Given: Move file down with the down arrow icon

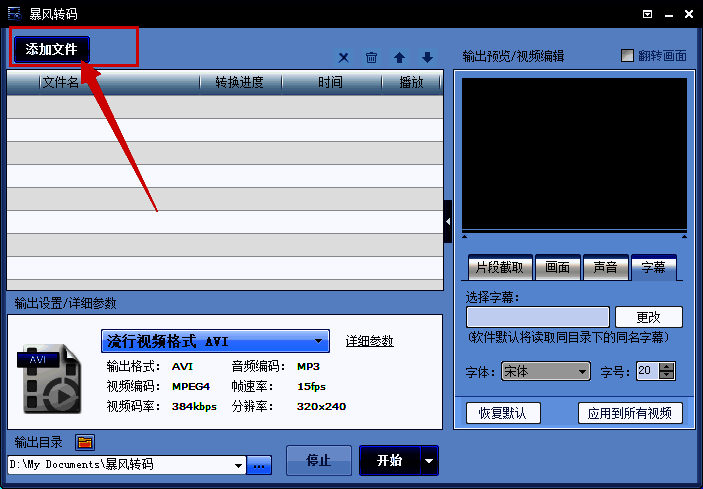Looking at the screenshot, I should coord(427,58).
